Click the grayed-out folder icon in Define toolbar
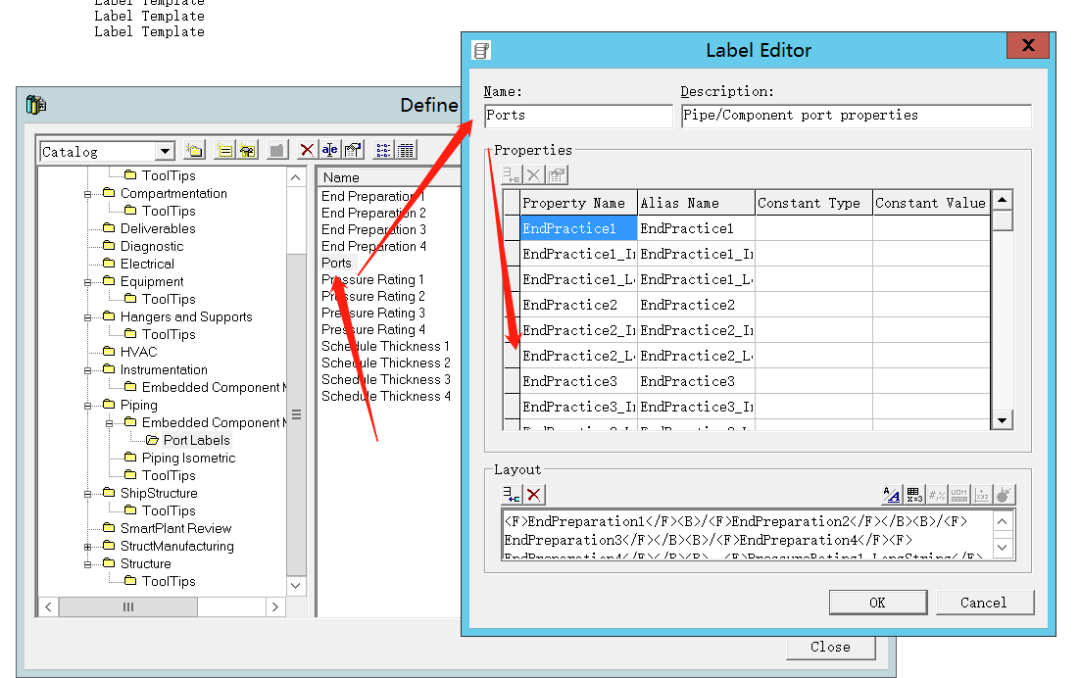 [277, 150]
